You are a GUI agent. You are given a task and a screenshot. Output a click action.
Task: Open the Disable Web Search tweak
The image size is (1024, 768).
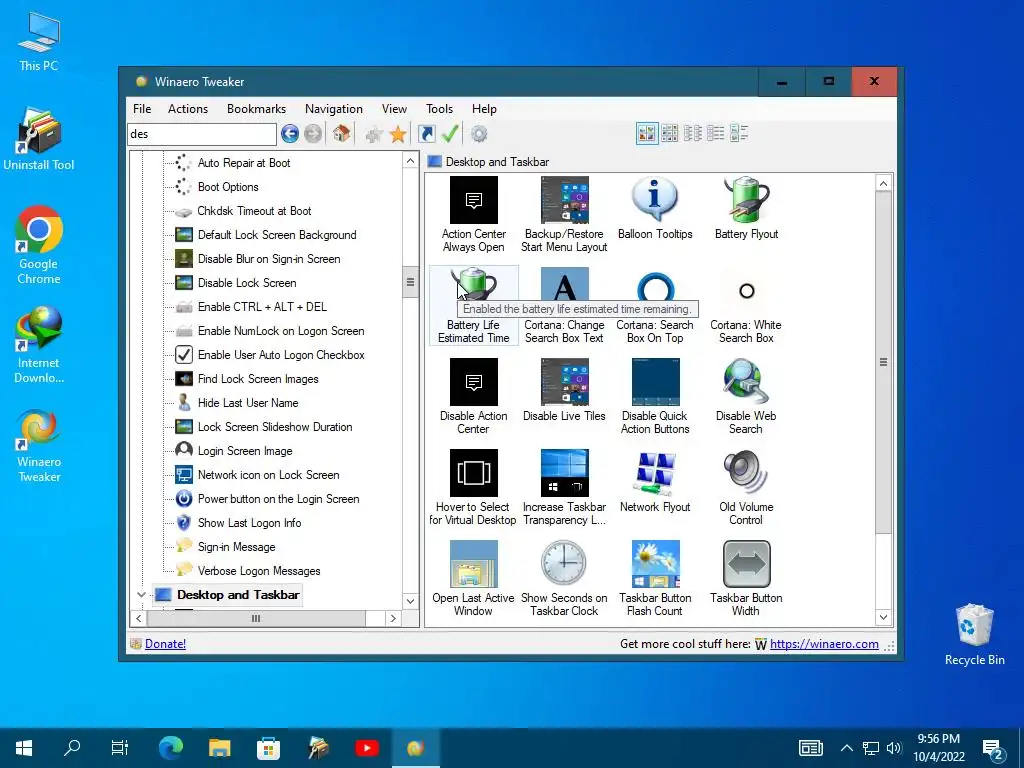tap(746, 396)
